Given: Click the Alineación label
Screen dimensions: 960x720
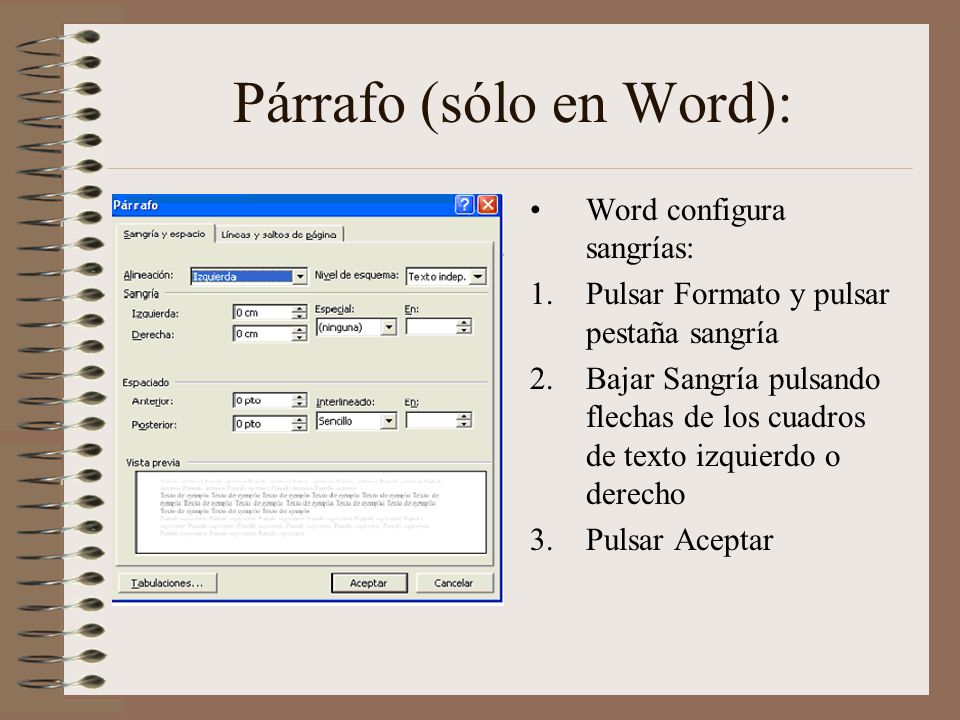Looking at the screenshot, I should (x=148, y=276).
